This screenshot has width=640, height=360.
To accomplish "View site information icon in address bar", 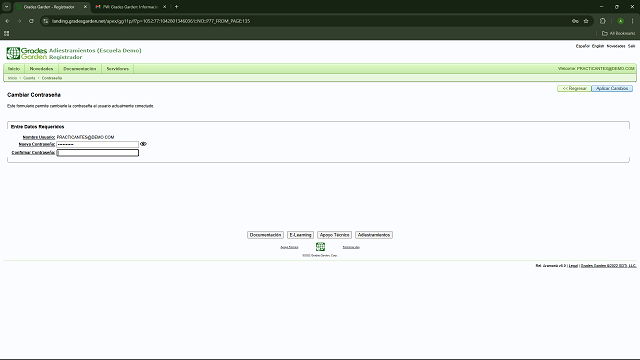I will coord(46,21).
